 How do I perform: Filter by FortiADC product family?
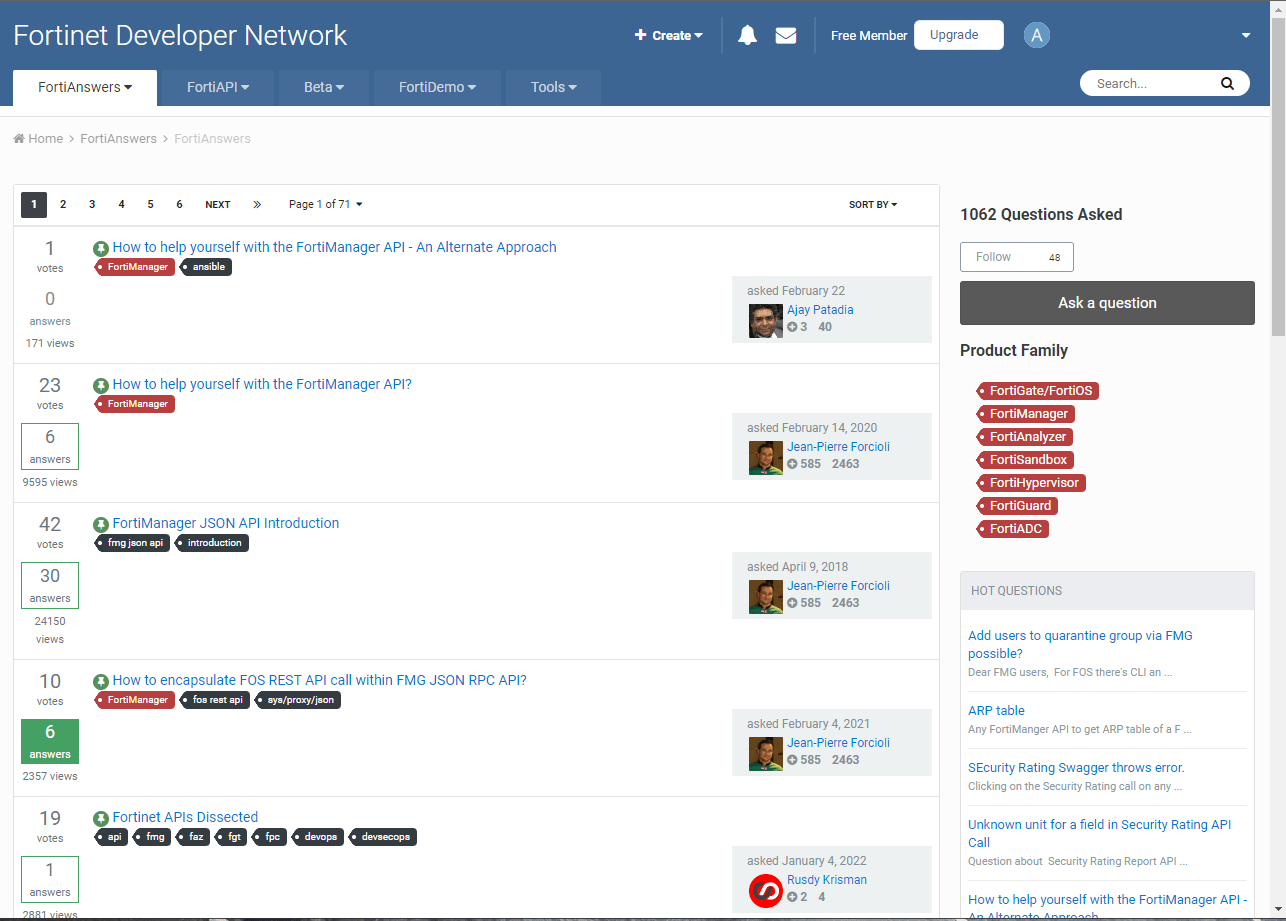[x=1013, y=529]
